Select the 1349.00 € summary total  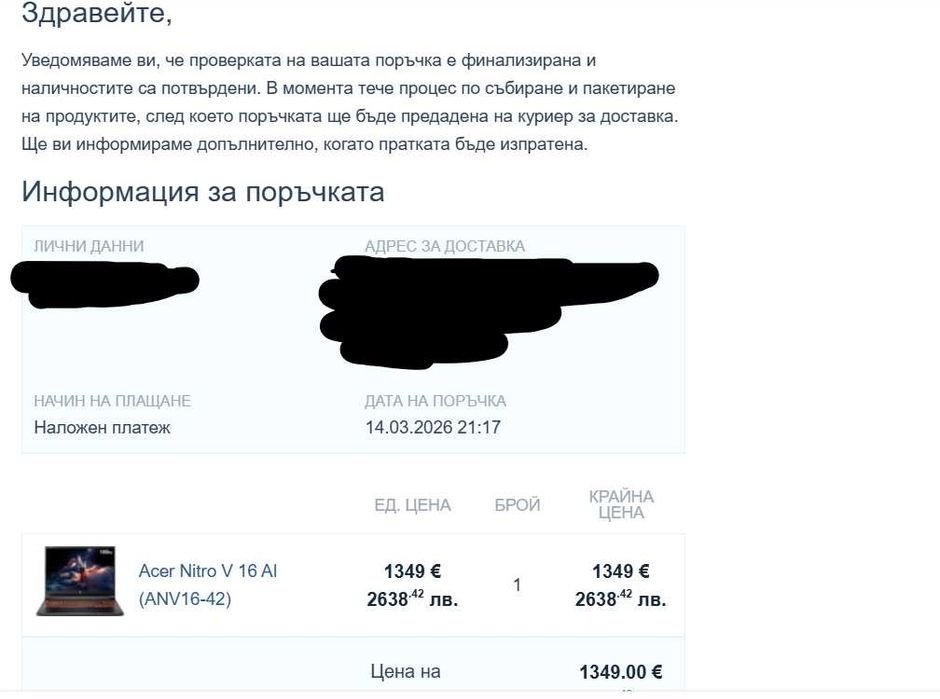[x=620, y=672]
